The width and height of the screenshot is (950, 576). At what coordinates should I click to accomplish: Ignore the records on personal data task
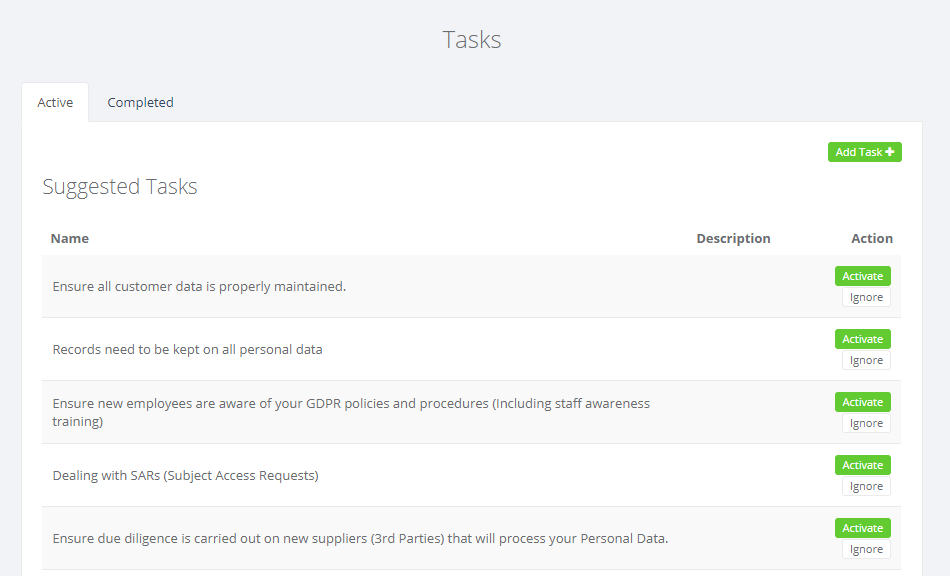pyautogui.click(x=866, y=360)
